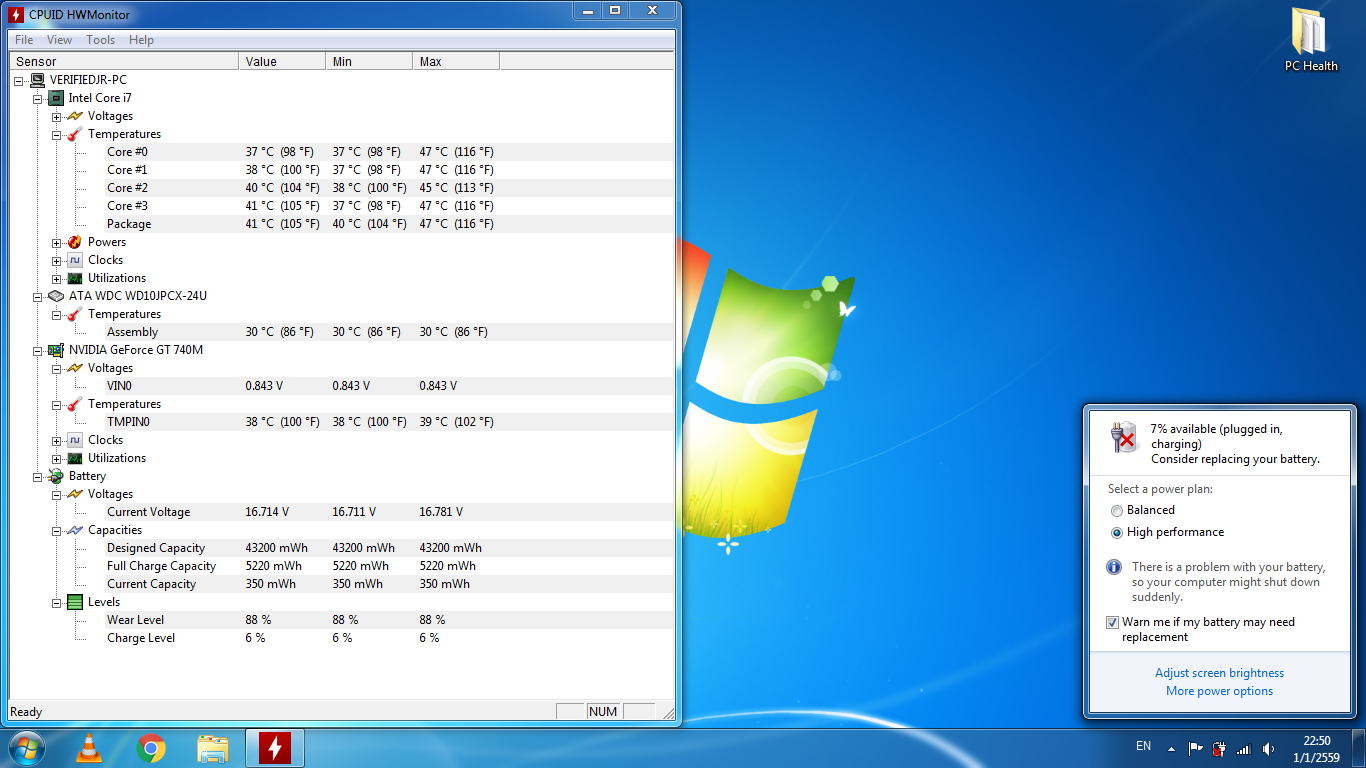Click the Sensor column header
The height and width of the screenshot is (768, 1366).
click(123, 61)
